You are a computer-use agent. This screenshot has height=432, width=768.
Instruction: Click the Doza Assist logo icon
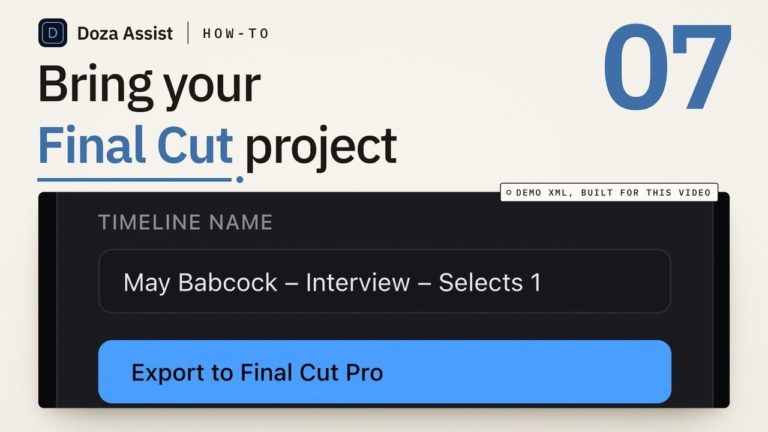pyautogui.click(x=53, y=33)
